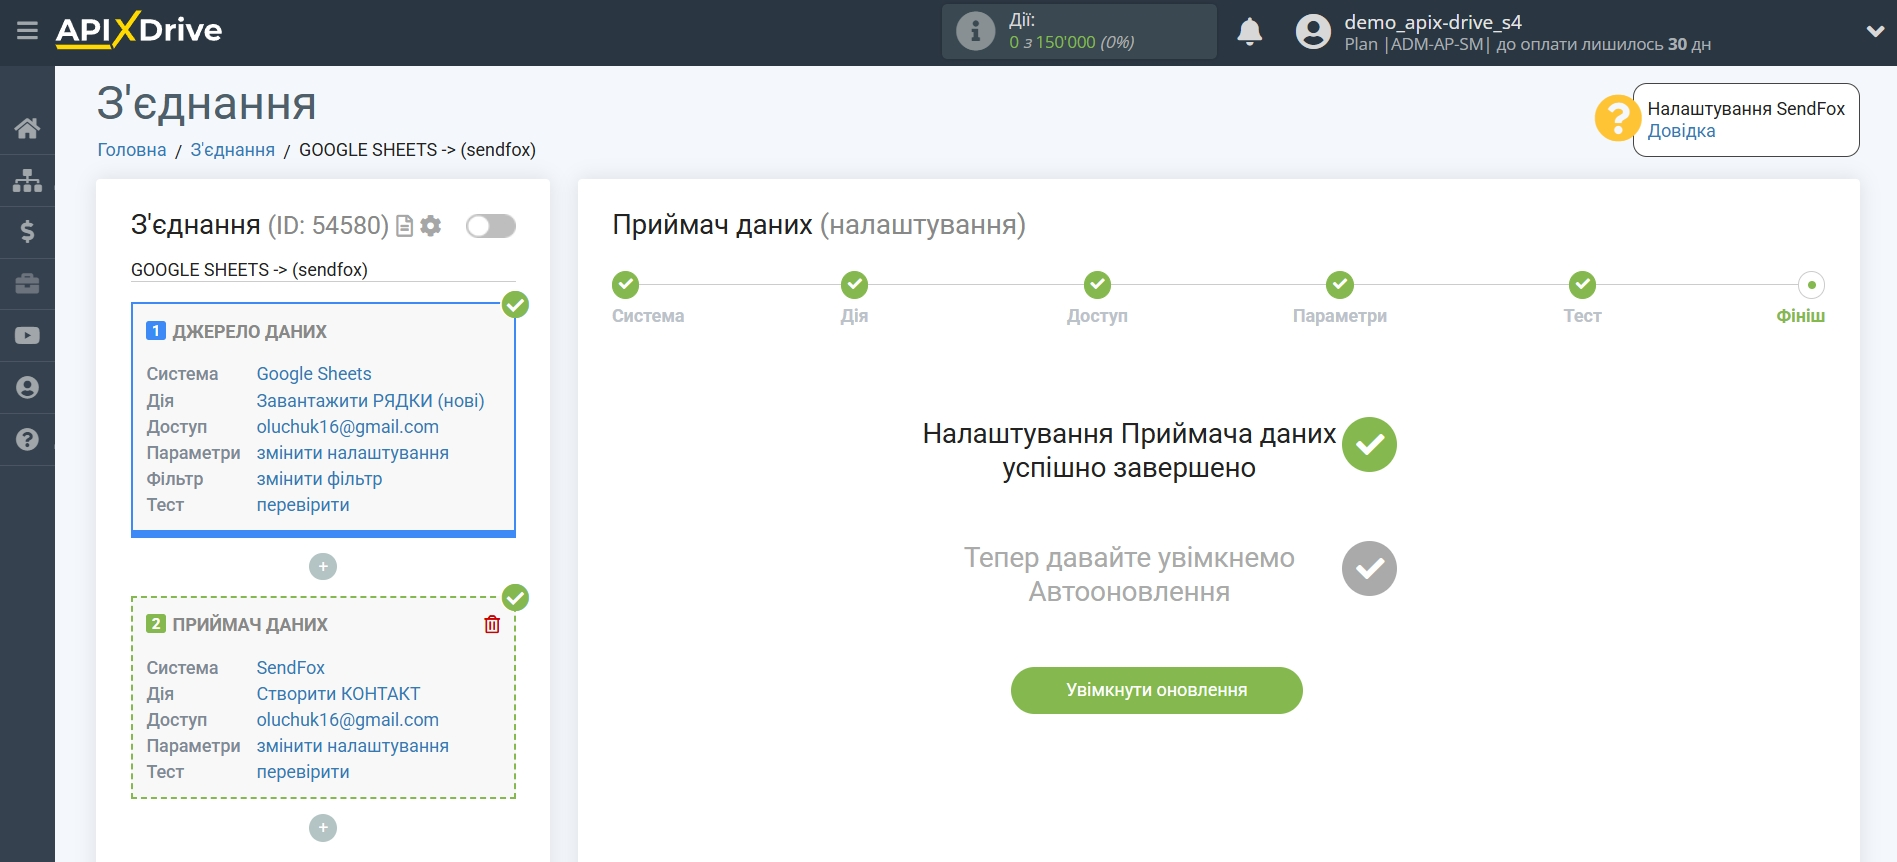Open Завантажити РЯДКИ (нові) action

tap(370, 401)
